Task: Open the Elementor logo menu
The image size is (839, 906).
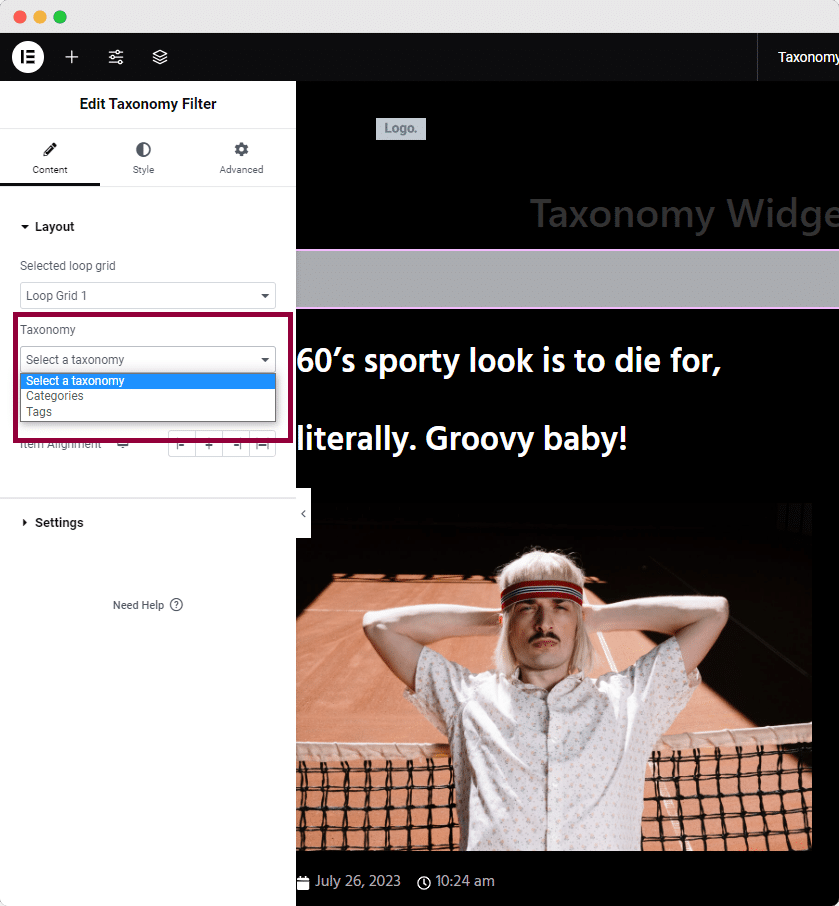Action: click(x=27, y=57)
